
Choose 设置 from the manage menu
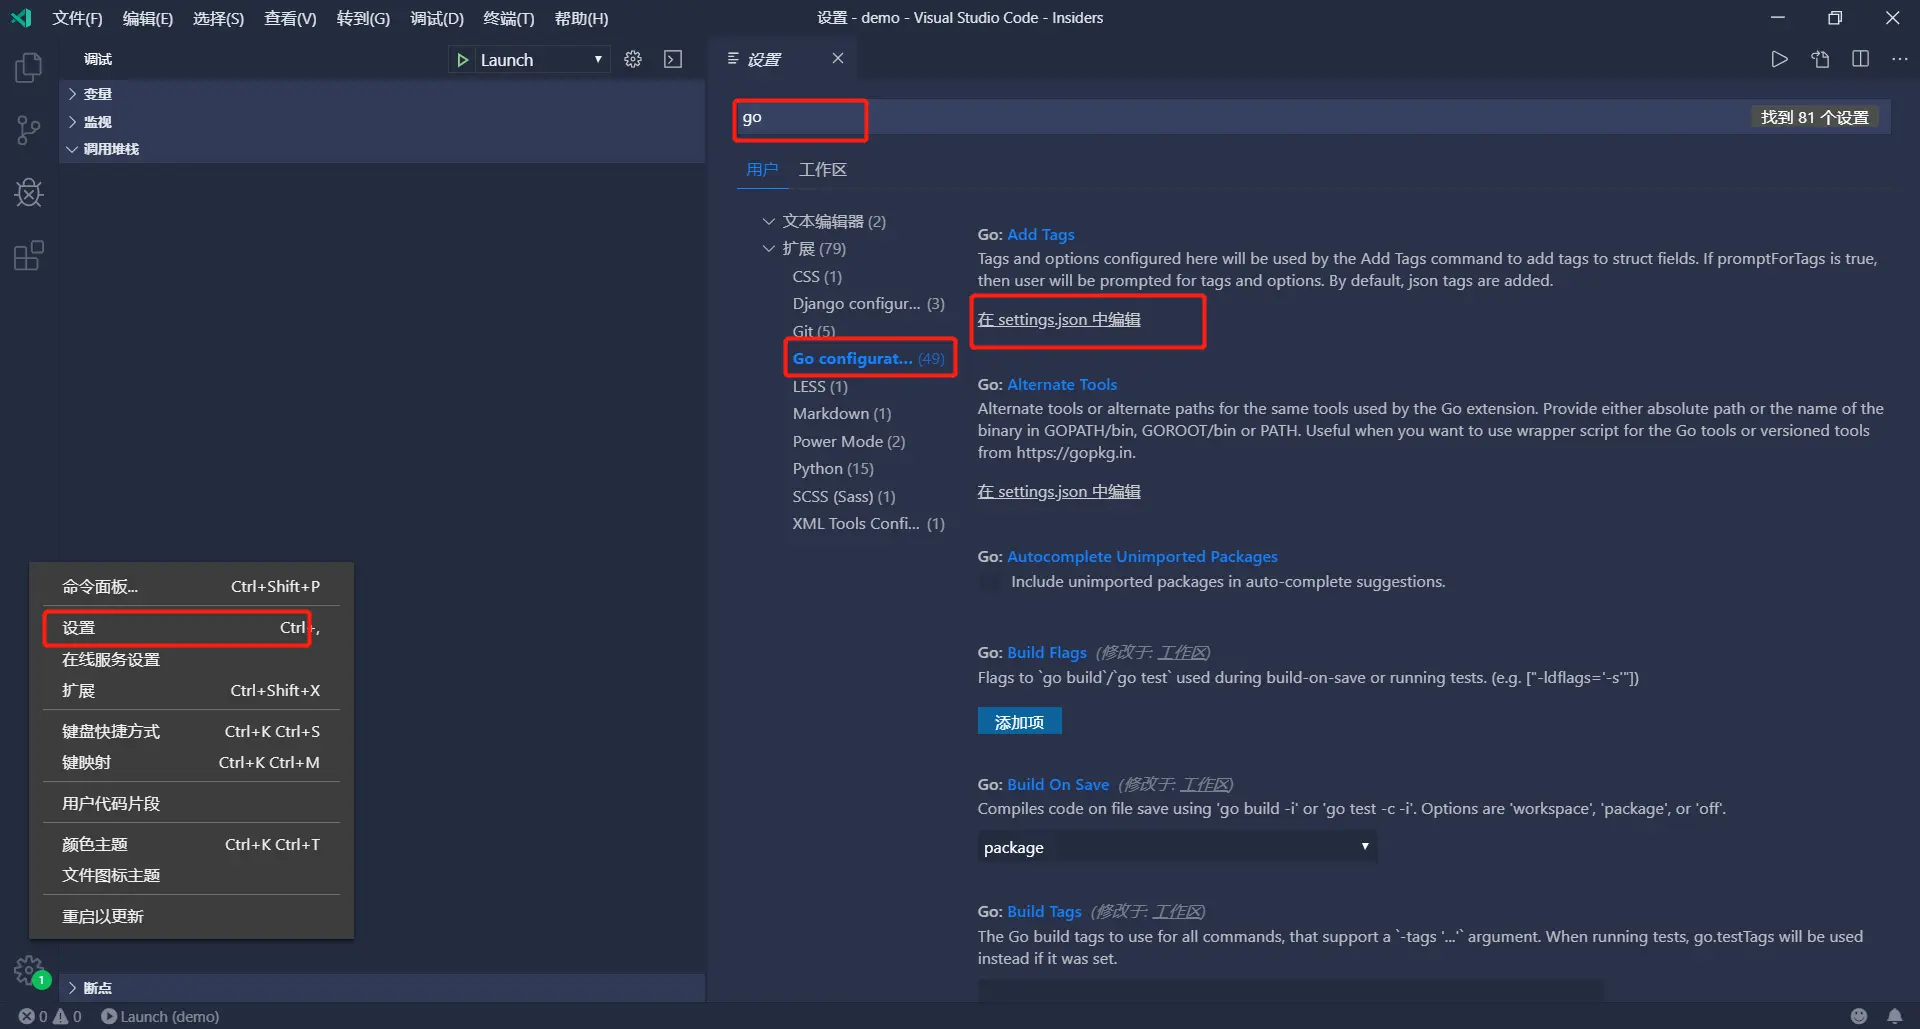pyautogui.click(x=191, y=628)
